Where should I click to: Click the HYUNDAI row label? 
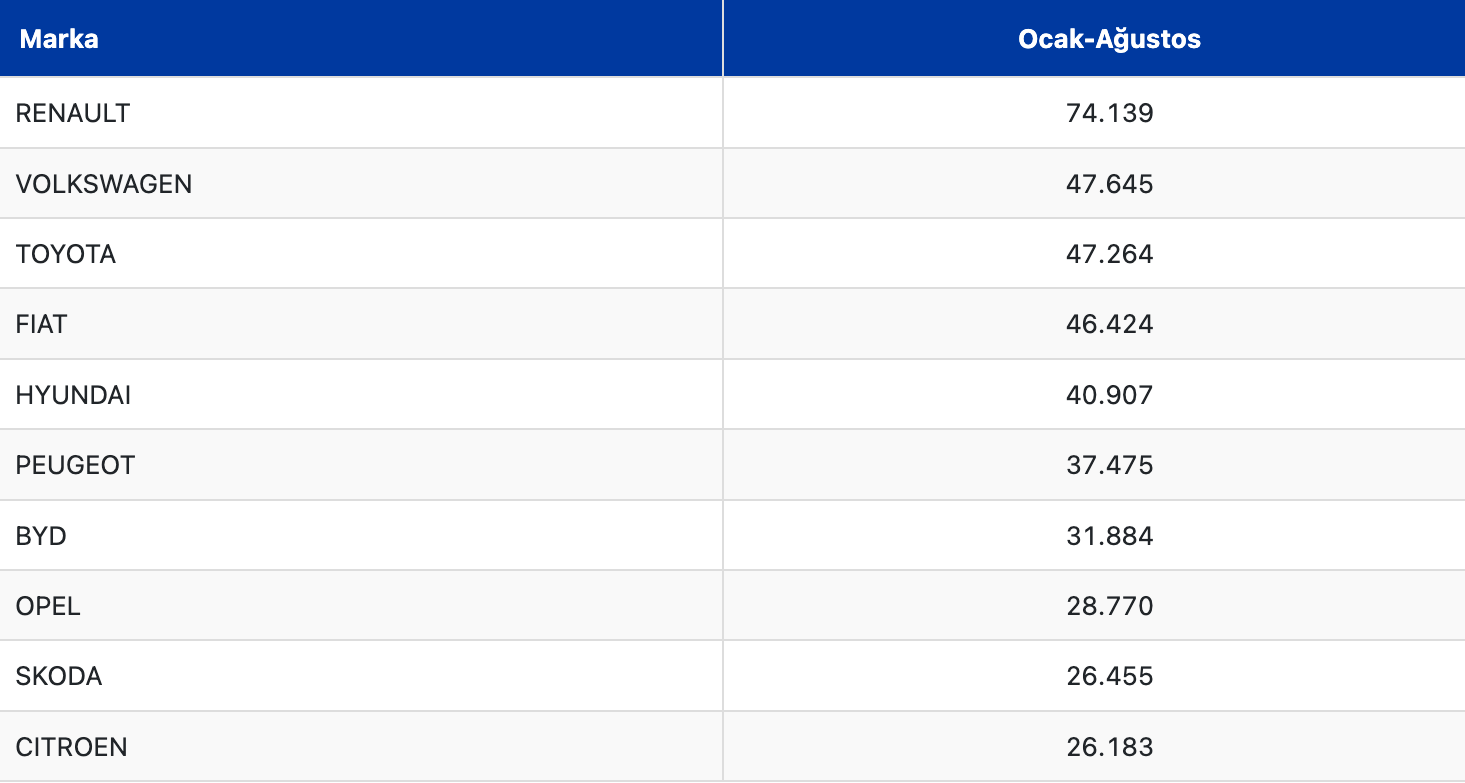[x=73, y=395]
